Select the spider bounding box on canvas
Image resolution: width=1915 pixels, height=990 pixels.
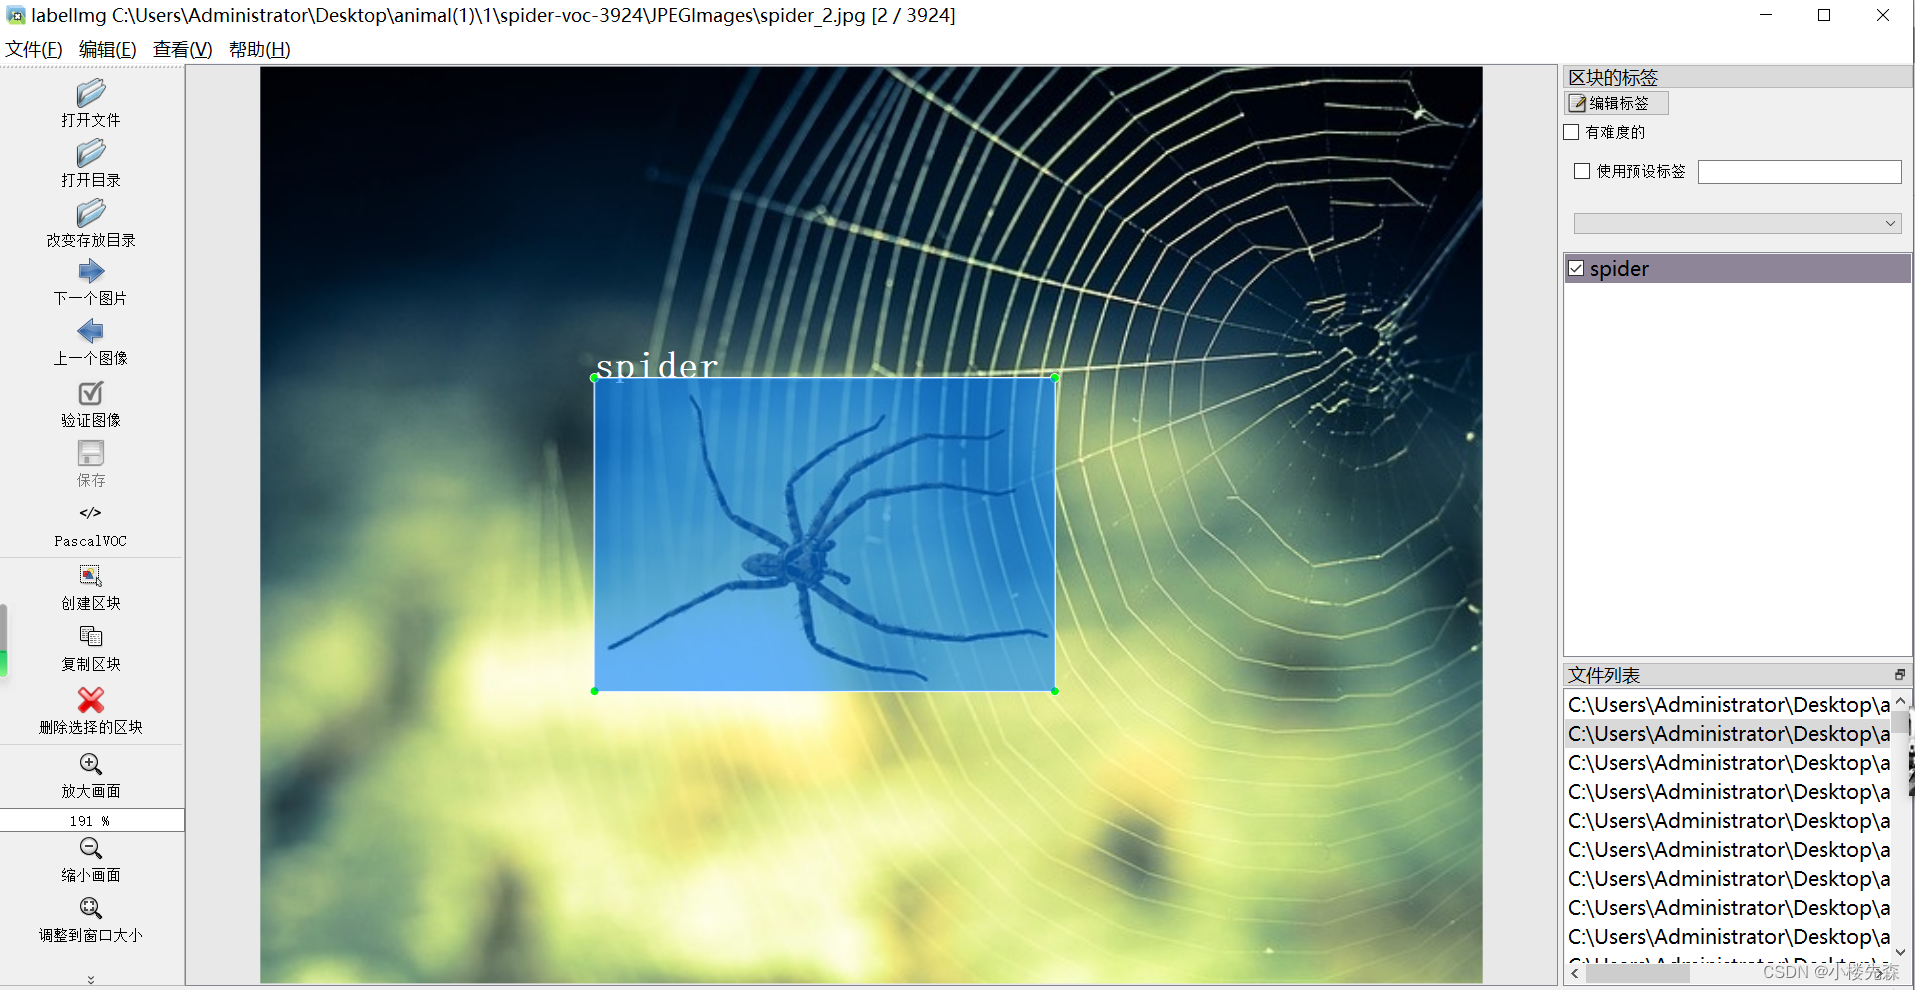825,534
